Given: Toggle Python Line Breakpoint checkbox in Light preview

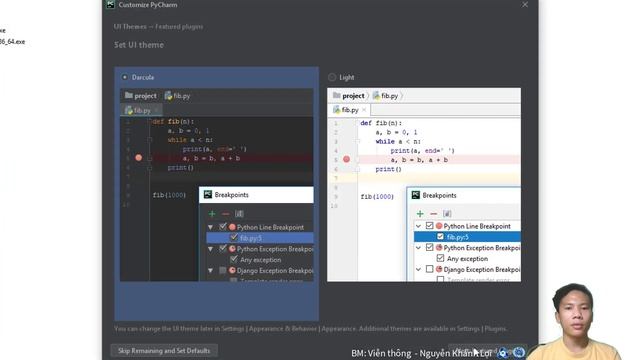Looking at the screenshot, I should click(429, 225).
